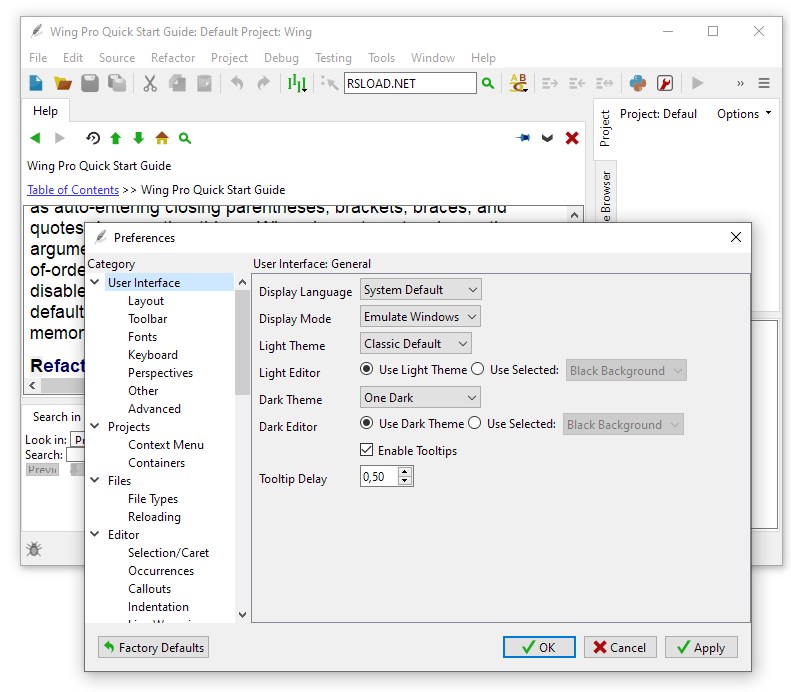The width and height of the screenshot is (791, 692).
Task: Click the green back arrow in Help
Action: [35, 138]
